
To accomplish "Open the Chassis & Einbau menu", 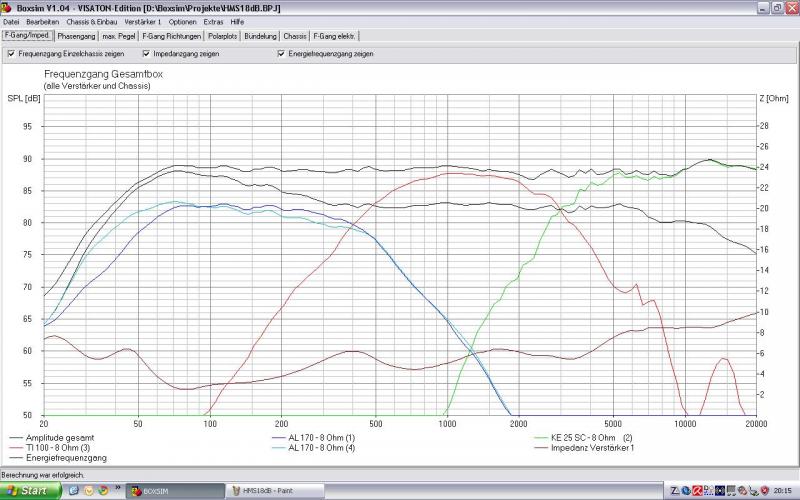I will point(91,21).
